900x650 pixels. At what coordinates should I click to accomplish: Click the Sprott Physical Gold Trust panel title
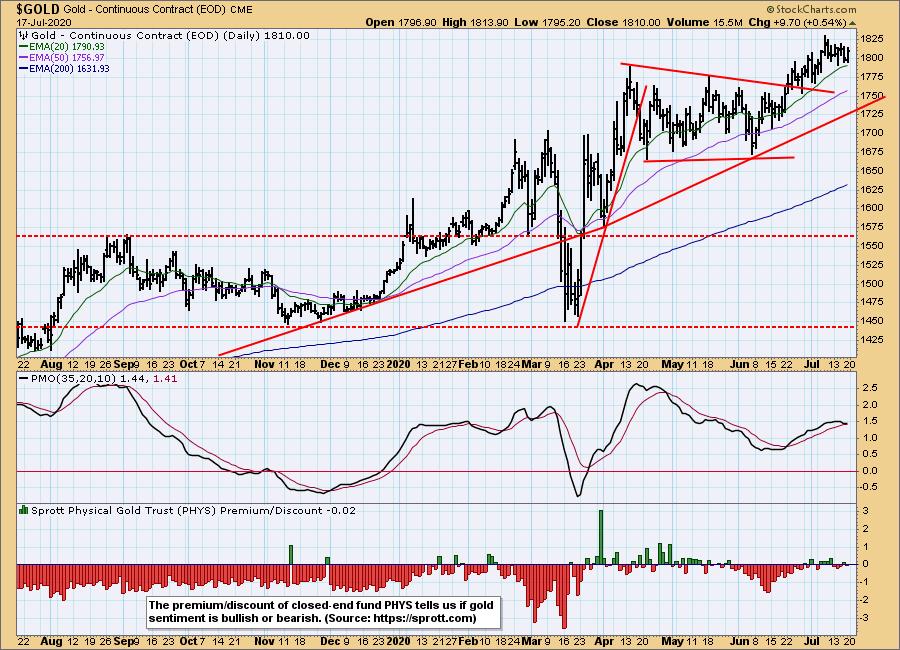(x=193, y=510)
